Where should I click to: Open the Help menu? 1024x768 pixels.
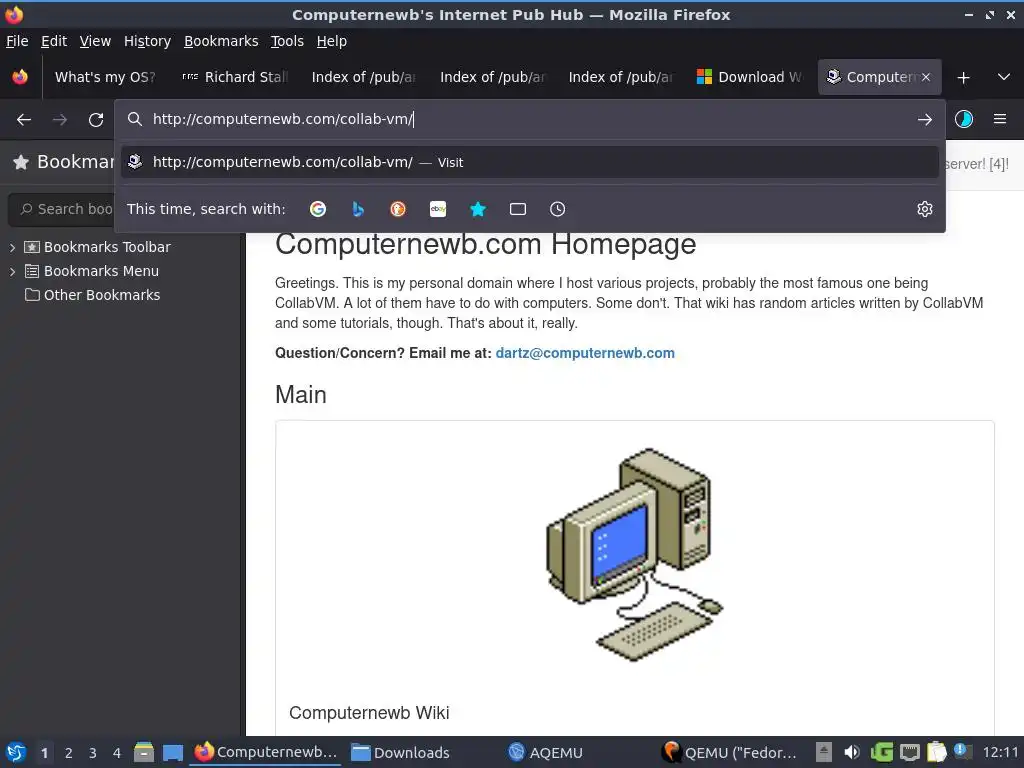[x=332, y=41]
